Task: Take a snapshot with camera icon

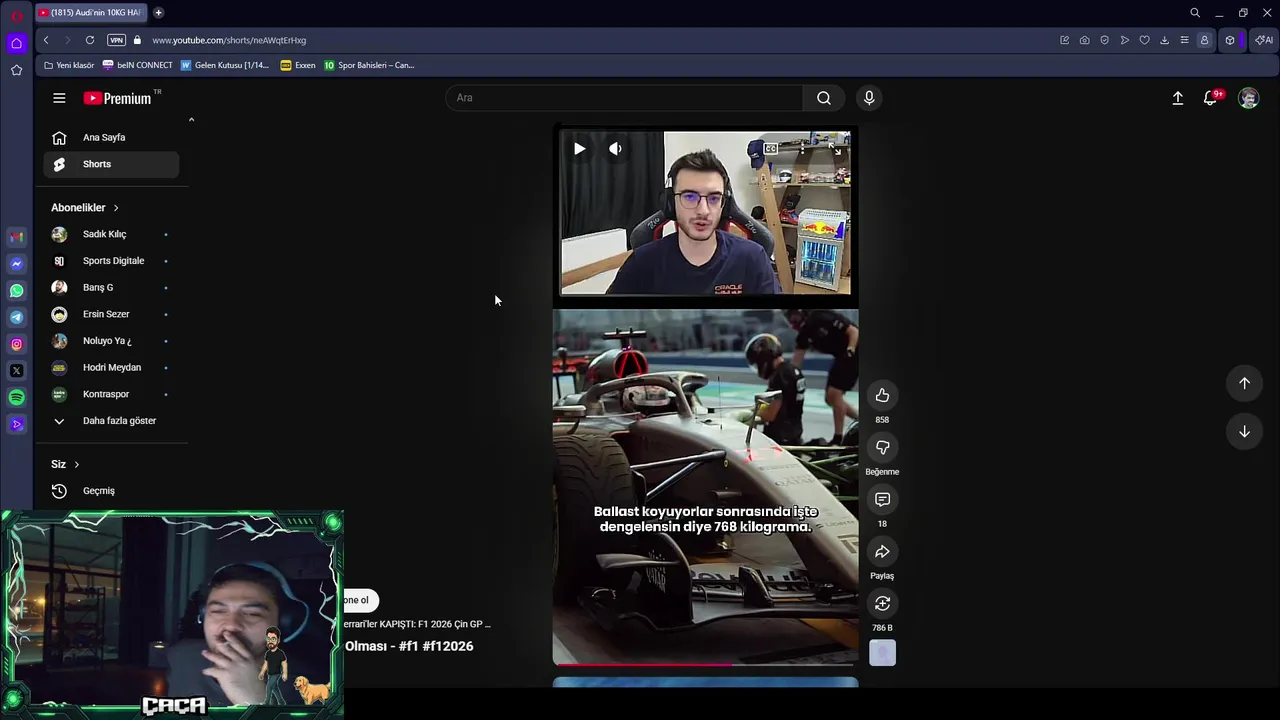Action: [x=1084, y=40]
